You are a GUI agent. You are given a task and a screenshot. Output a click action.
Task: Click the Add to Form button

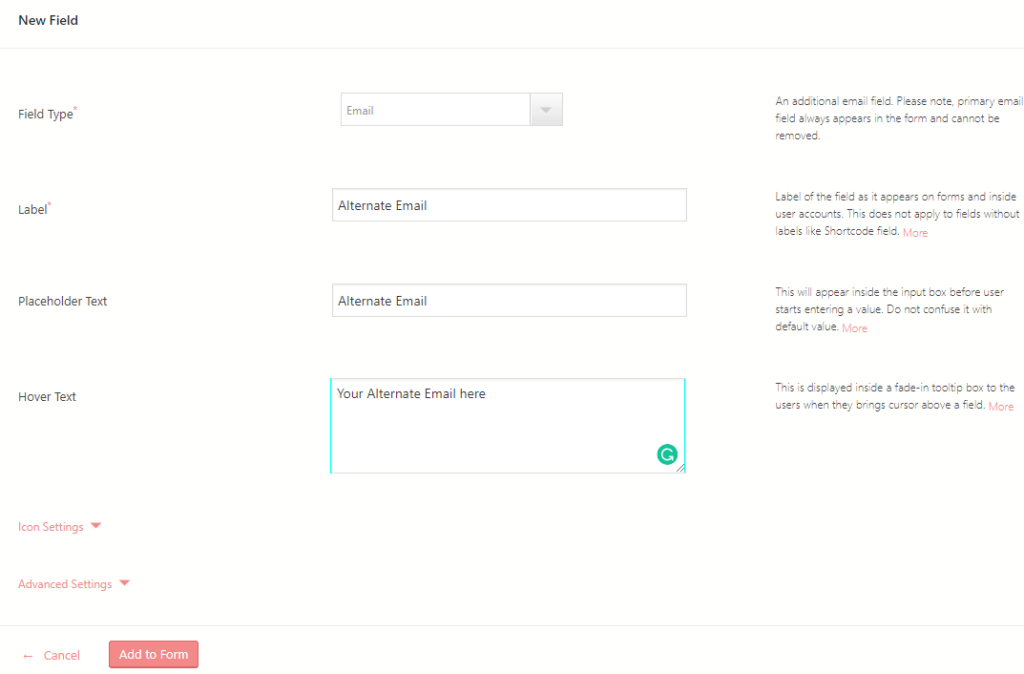pos(152,654)
